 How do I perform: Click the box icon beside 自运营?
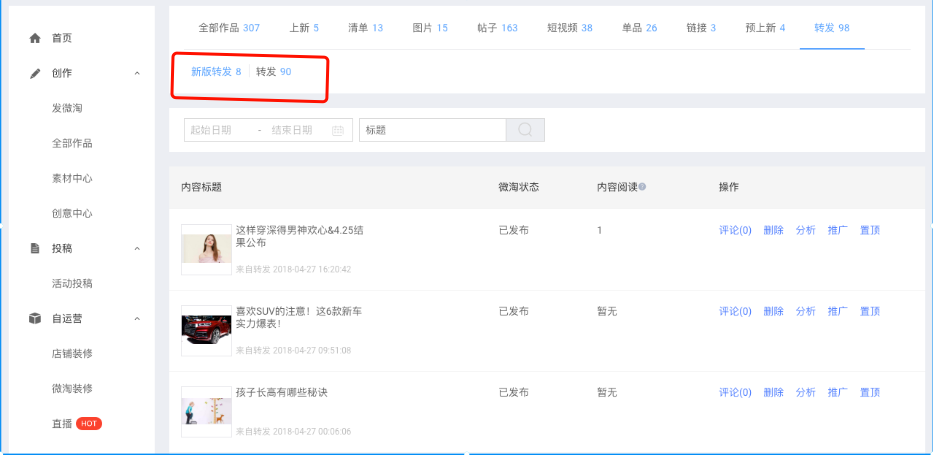pos(35,318)
